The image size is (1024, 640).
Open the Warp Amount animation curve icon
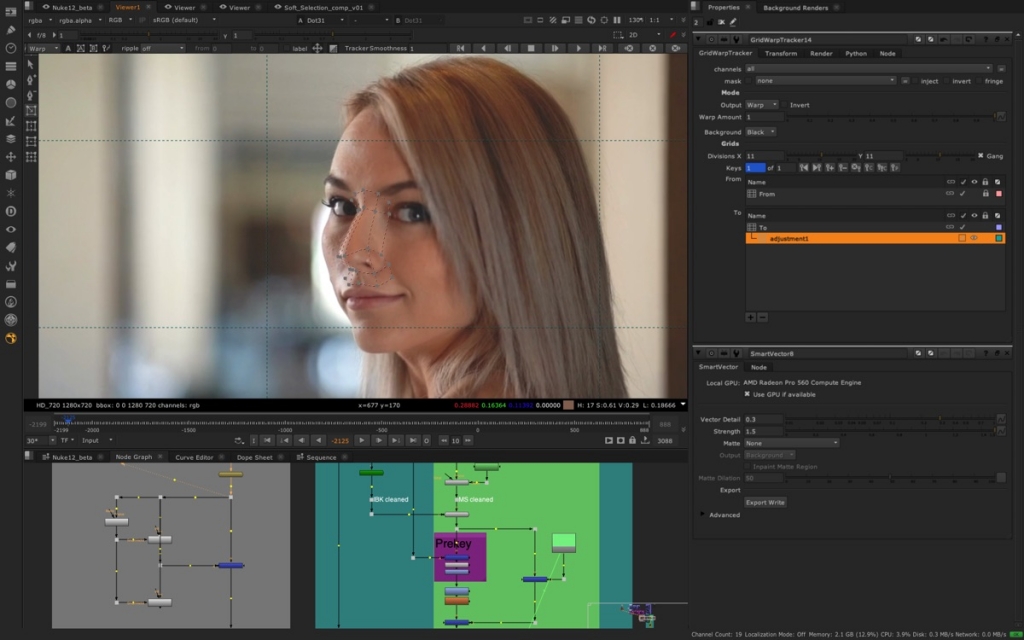coord(999,117)
